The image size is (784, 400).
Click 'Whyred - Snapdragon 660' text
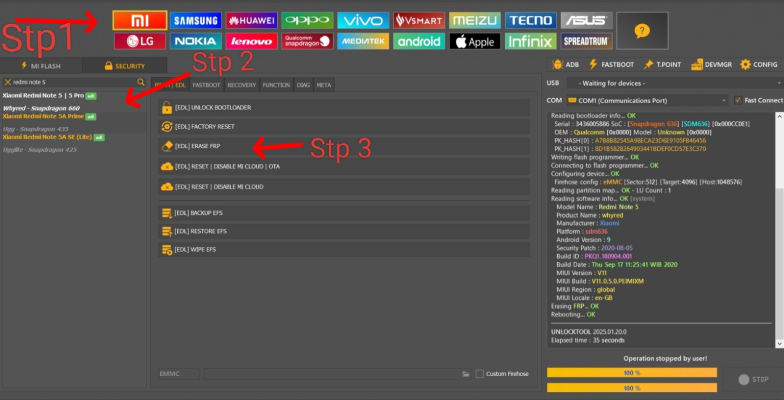(41, 108)
